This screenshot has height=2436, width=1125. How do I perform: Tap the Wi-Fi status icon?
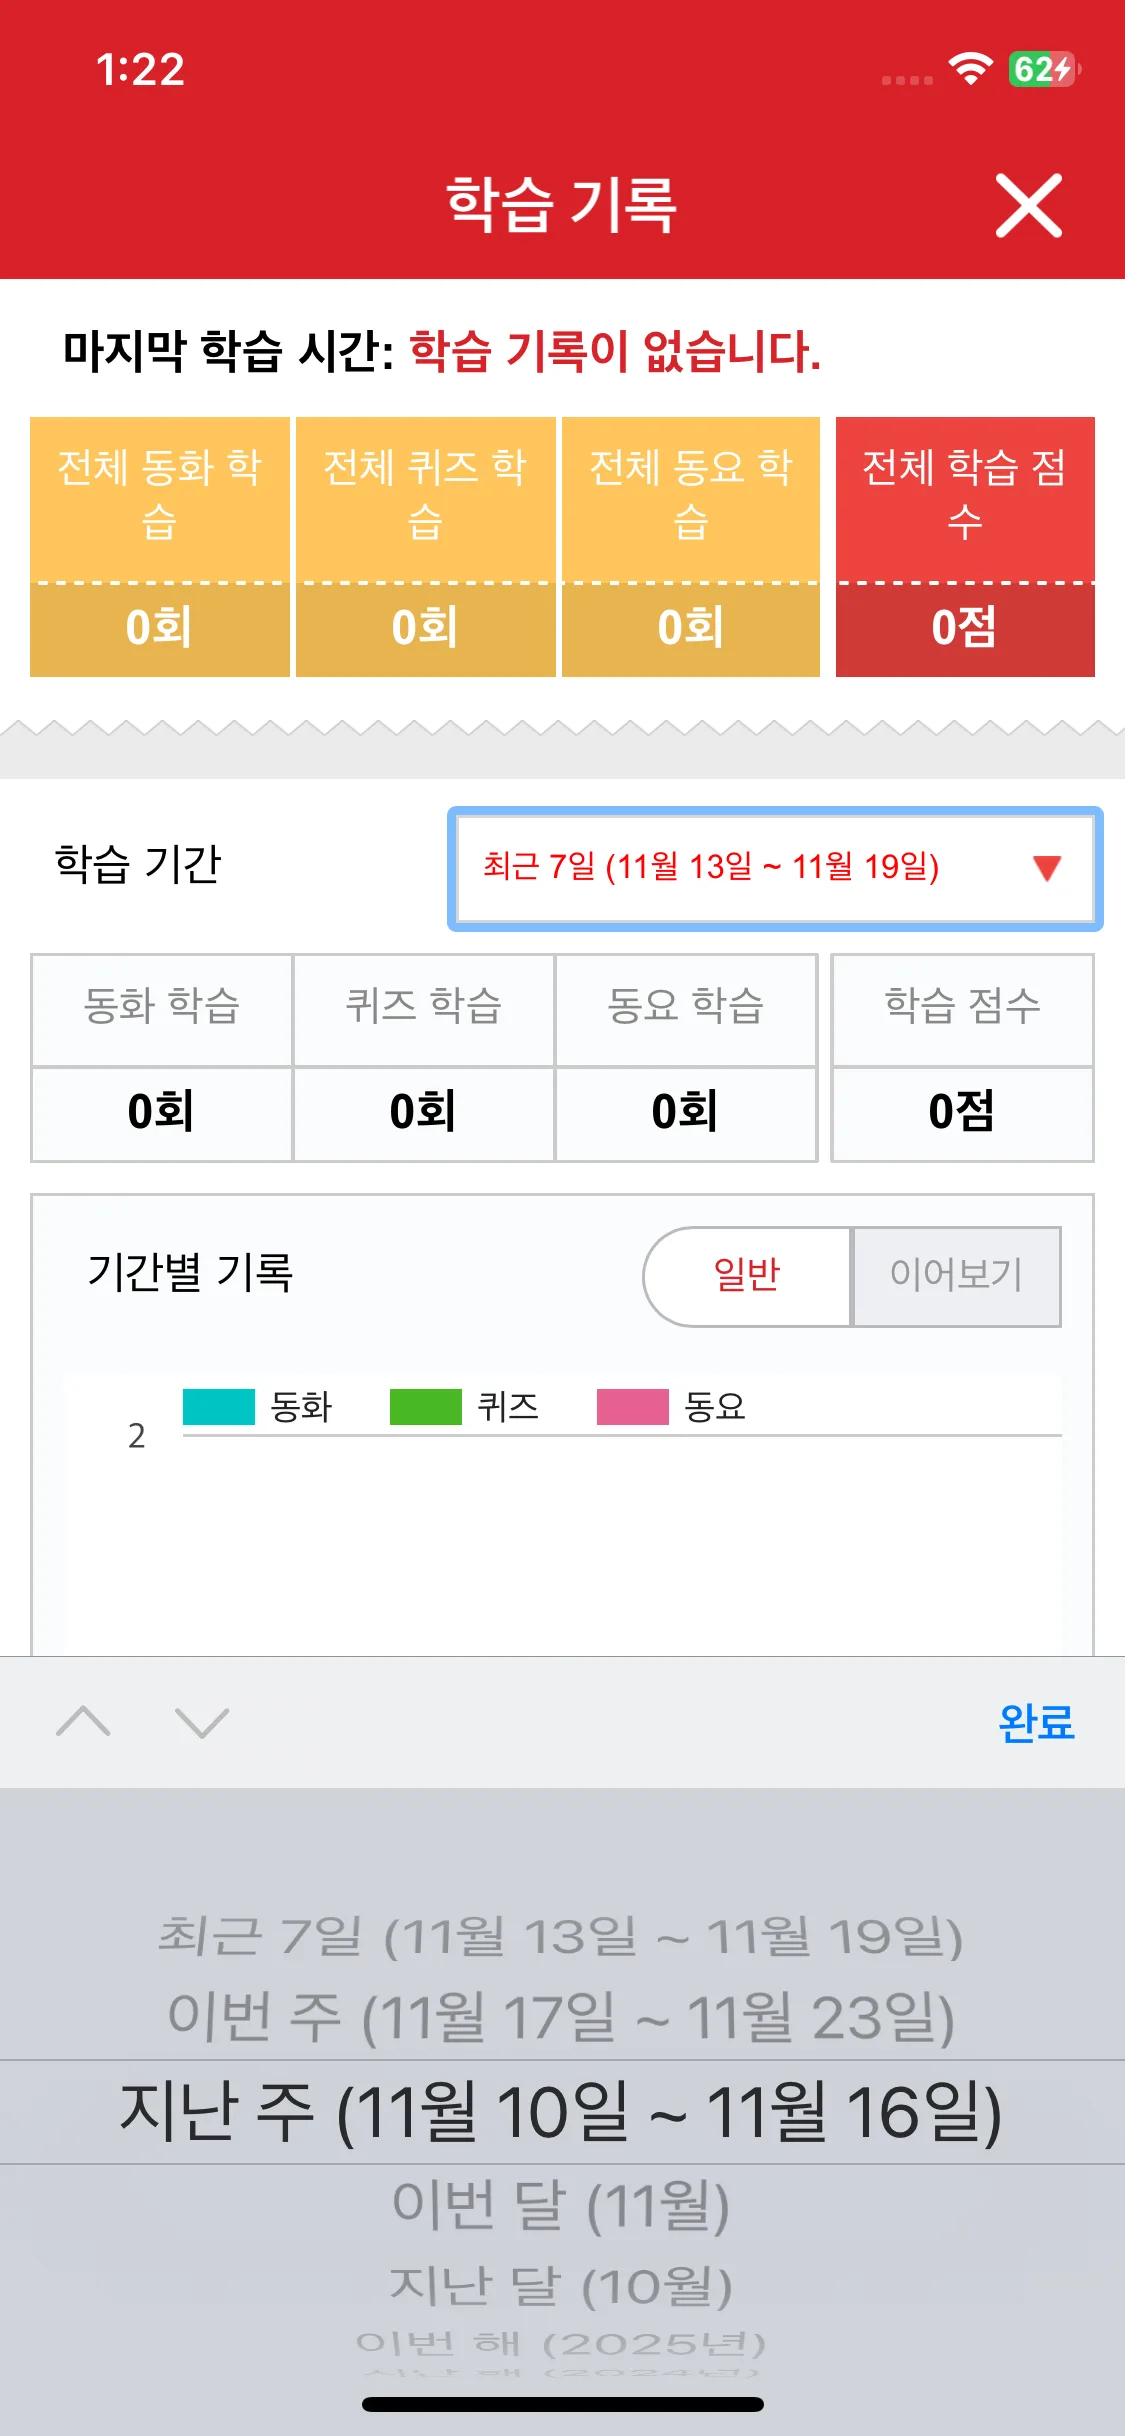[x=969, y=69]
